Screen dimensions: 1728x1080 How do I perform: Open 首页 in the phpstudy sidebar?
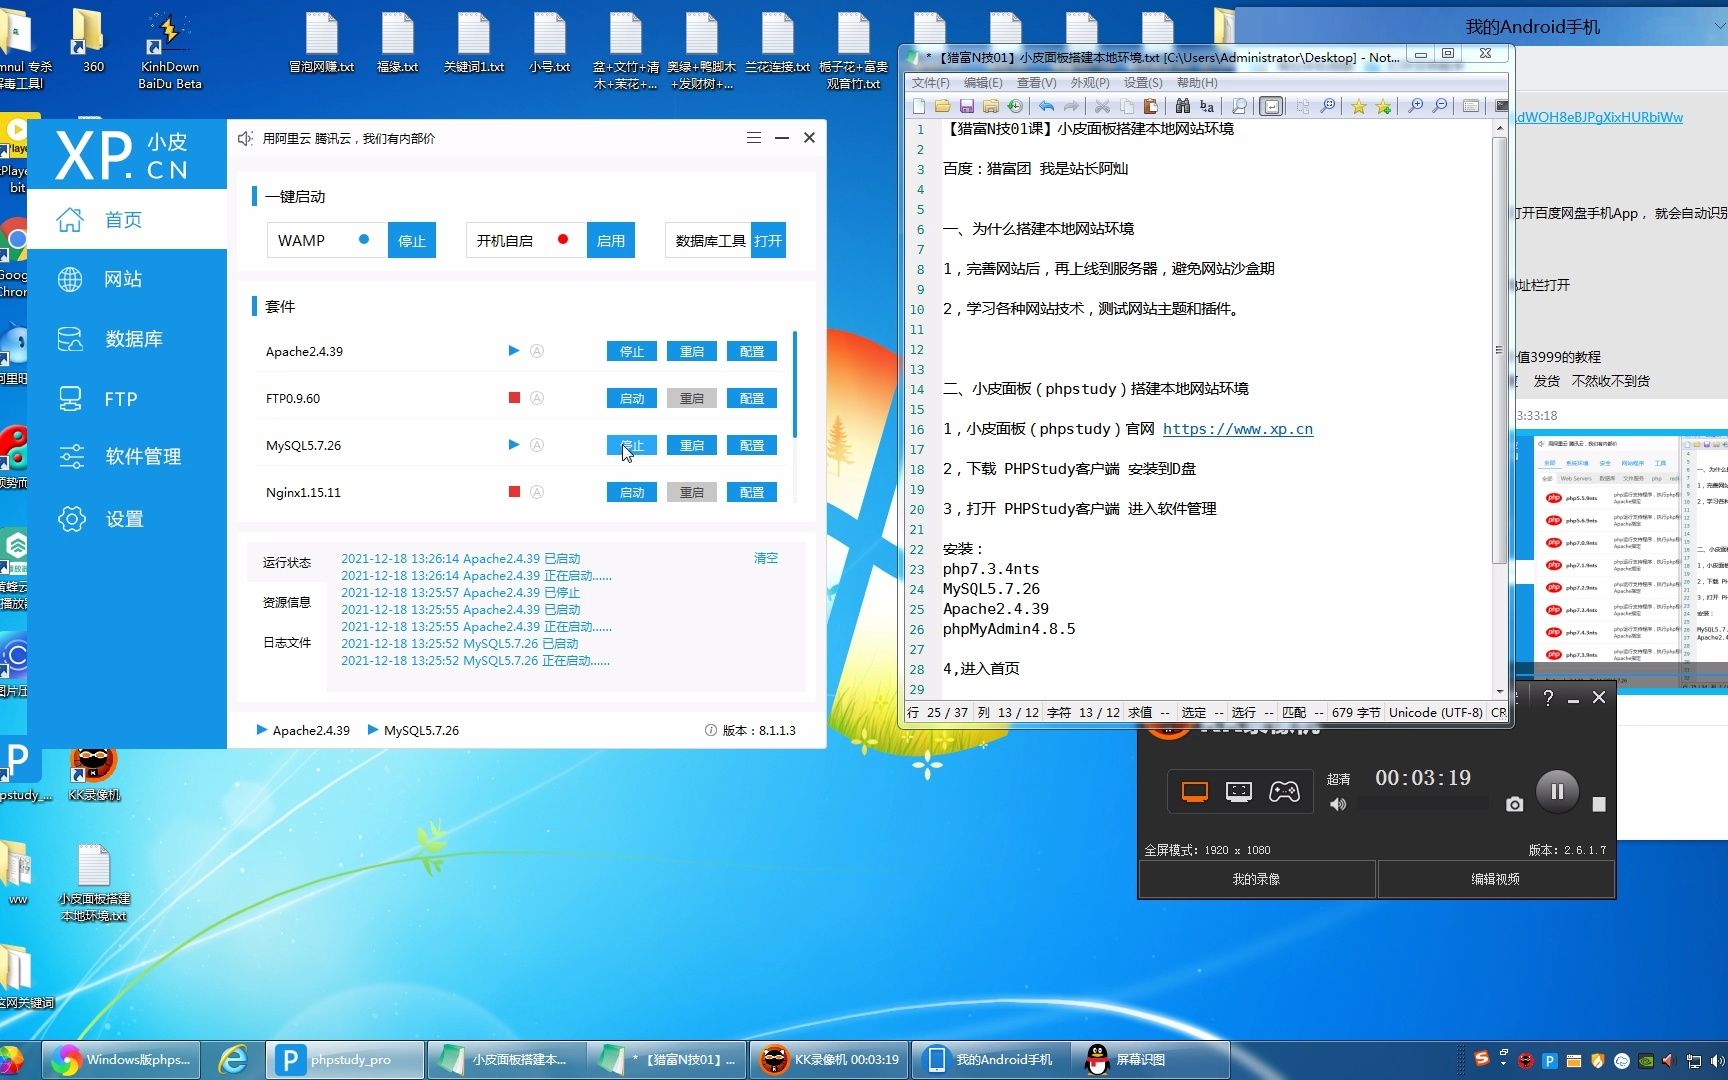point(127,219)
